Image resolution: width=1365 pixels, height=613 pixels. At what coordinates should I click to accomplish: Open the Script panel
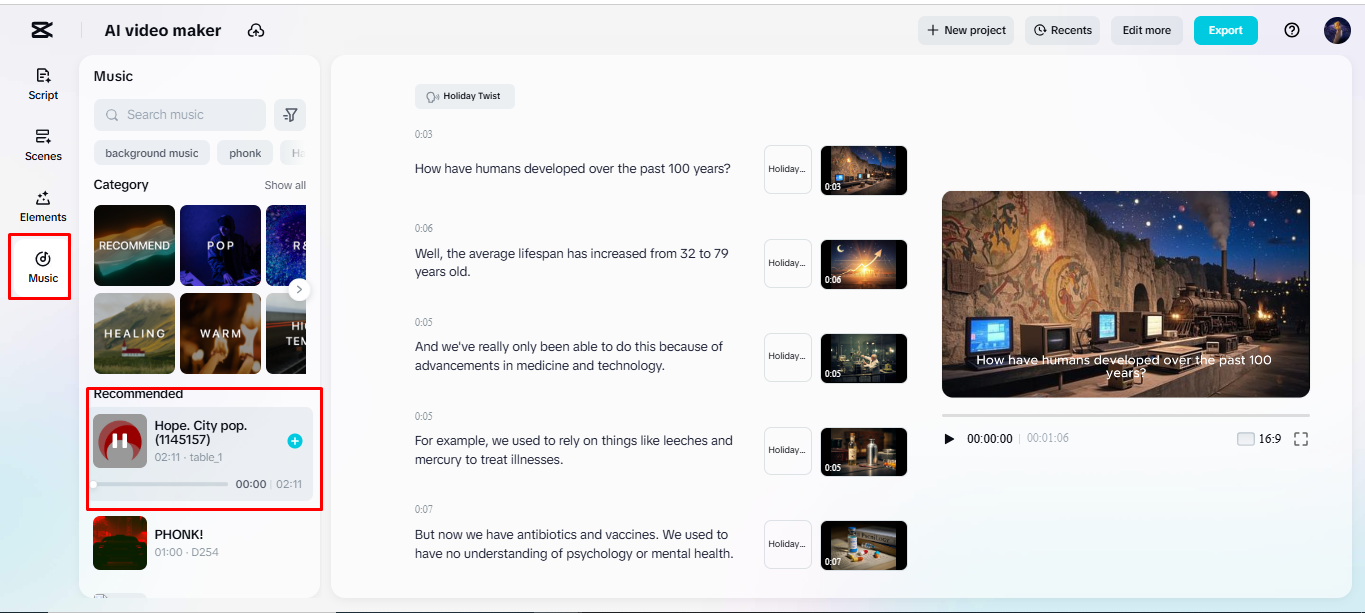(x=43, y=84)
